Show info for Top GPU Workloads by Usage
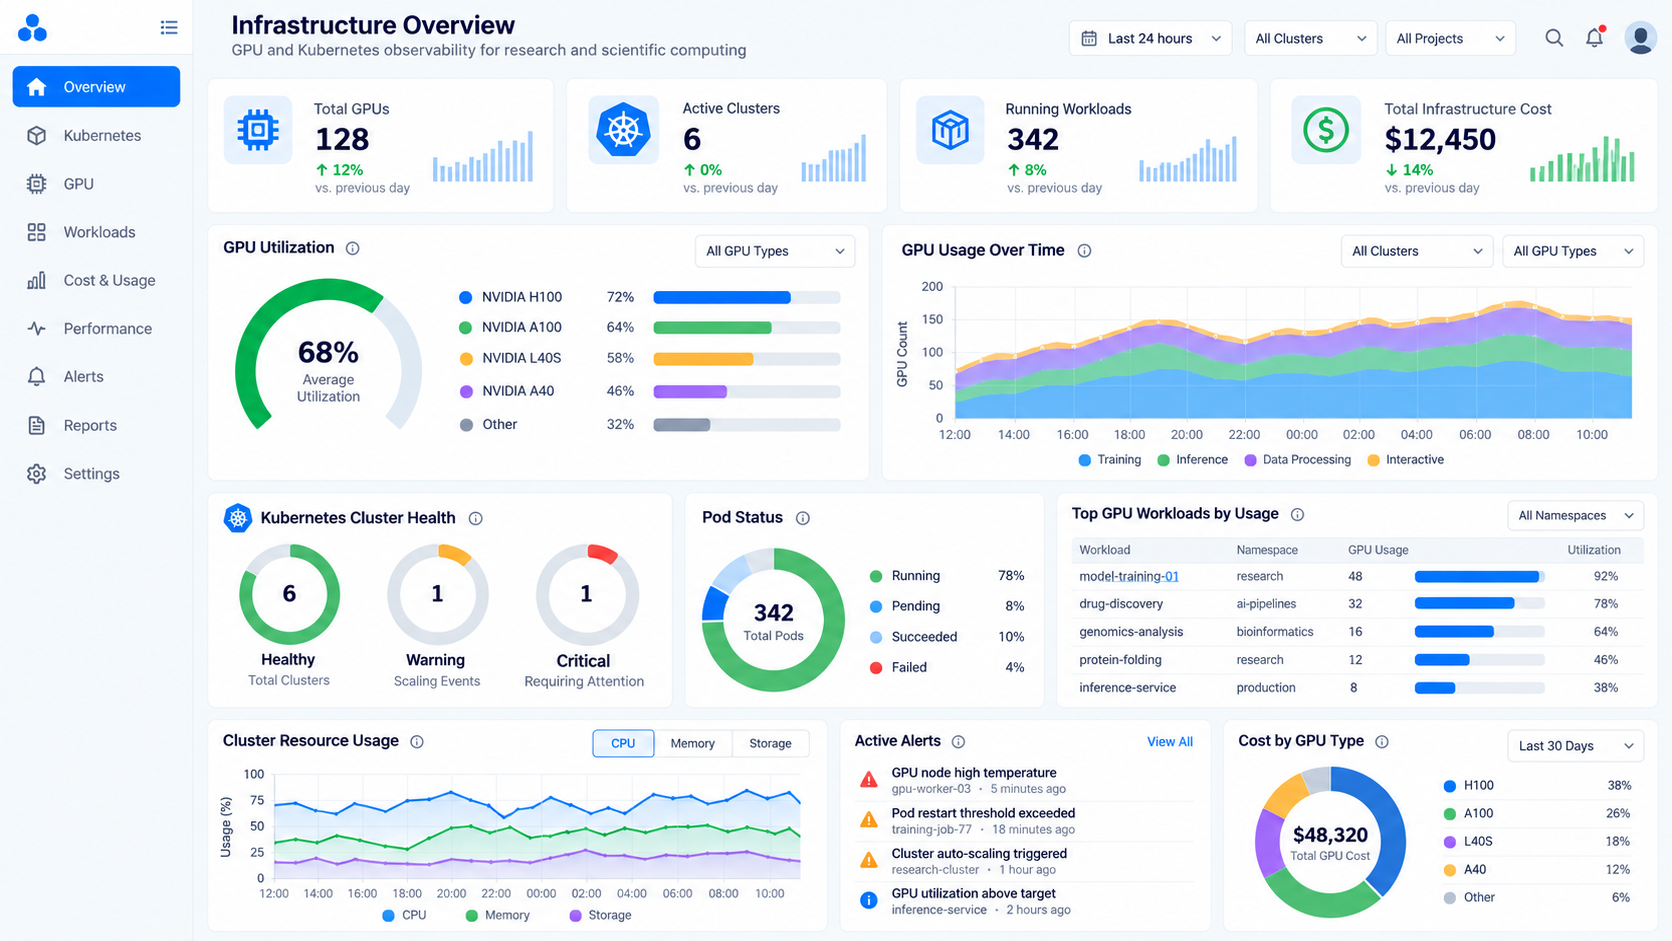This screenshot has width=1672, height=941. [1297, 514]
